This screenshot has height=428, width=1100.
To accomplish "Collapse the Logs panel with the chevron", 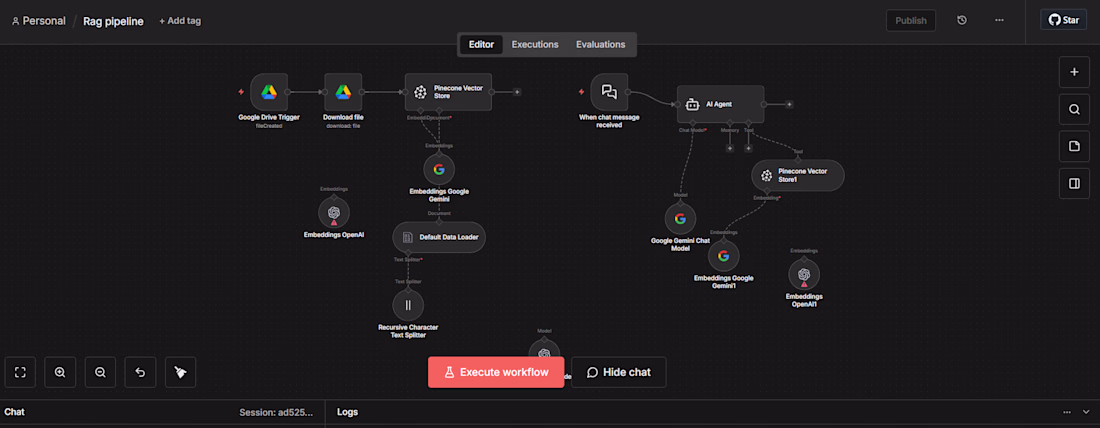I will (x=1086, y=412).
